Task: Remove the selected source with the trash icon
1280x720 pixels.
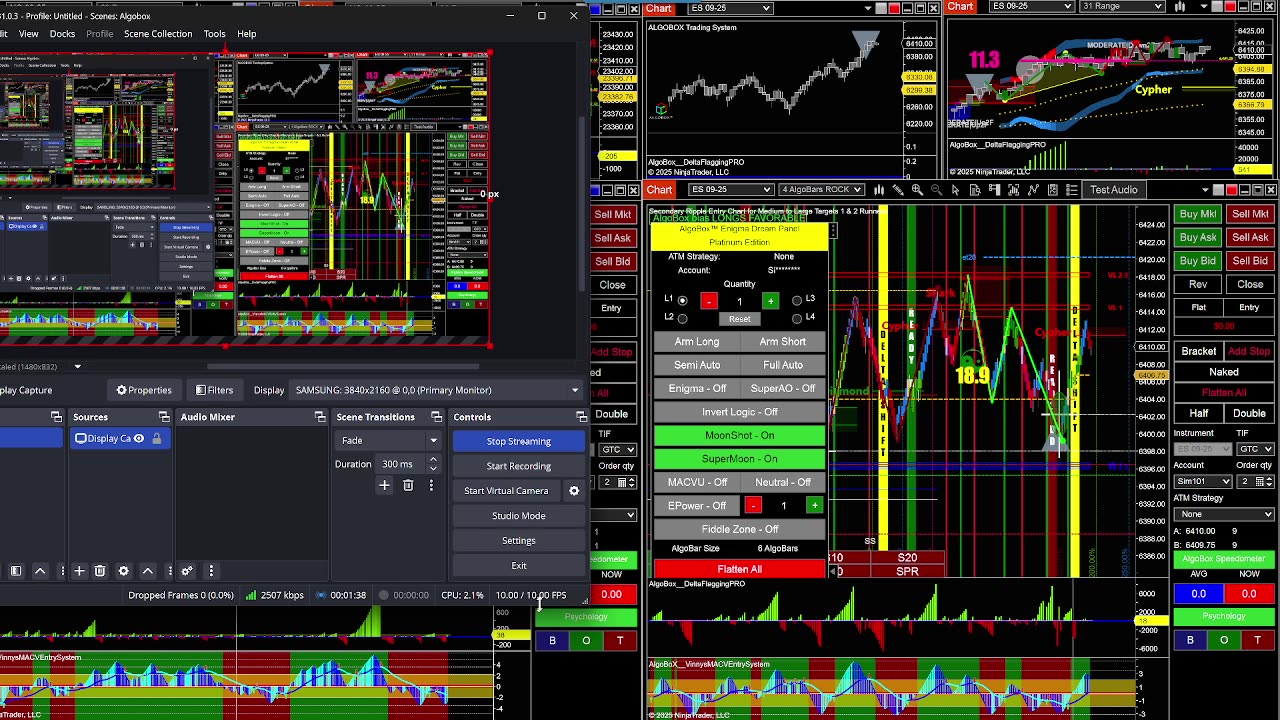Action: [100, 571]
